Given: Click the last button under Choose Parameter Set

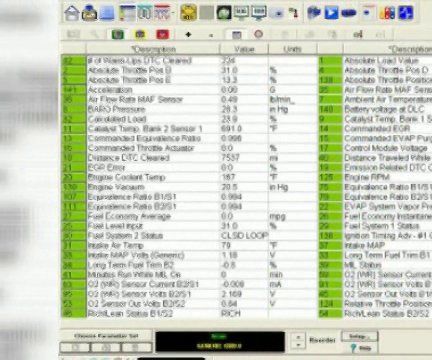Looking at the screenshot, I should [x=137, y=347].
